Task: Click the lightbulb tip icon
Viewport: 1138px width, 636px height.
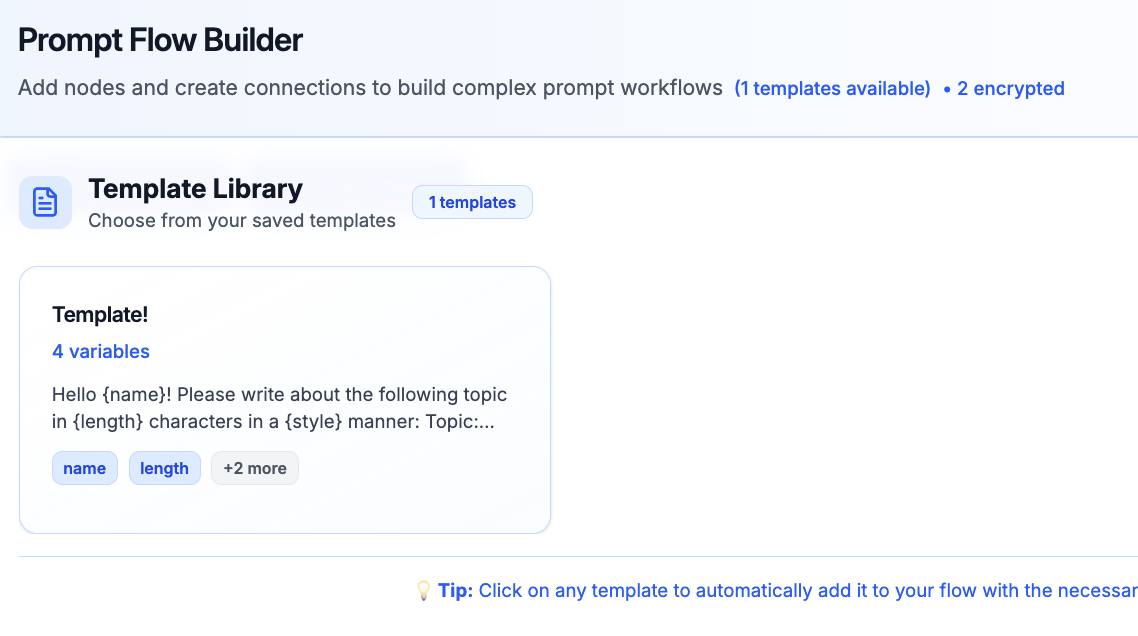Action: 423,591
